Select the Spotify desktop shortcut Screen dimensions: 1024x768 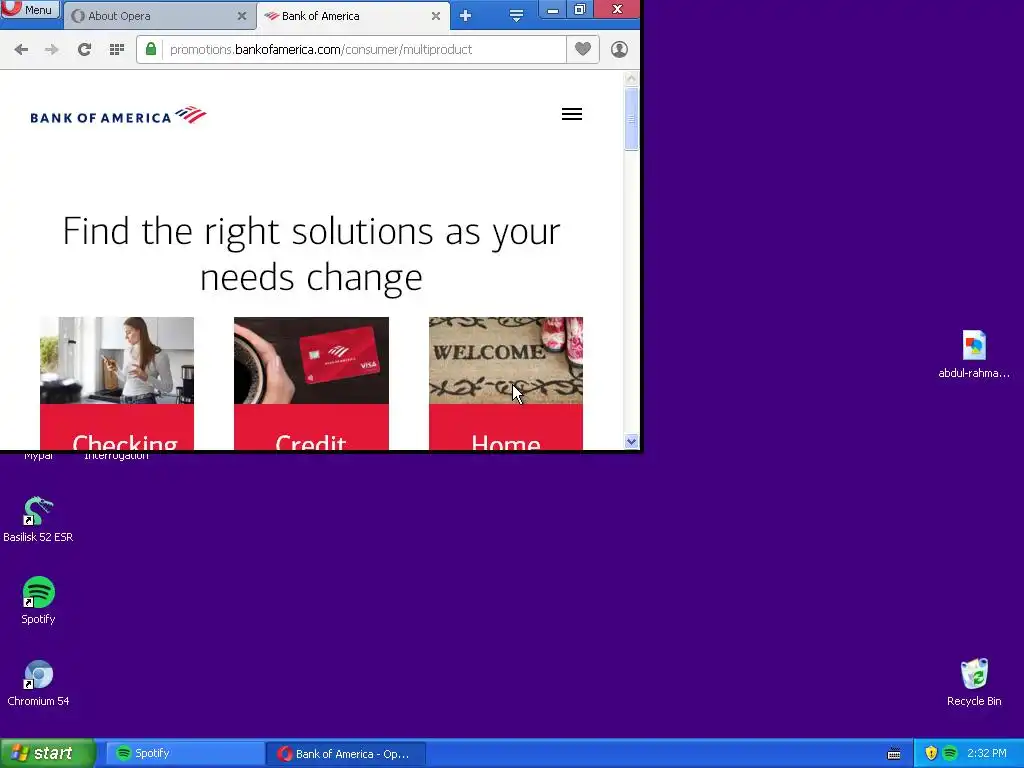[38, 601]
